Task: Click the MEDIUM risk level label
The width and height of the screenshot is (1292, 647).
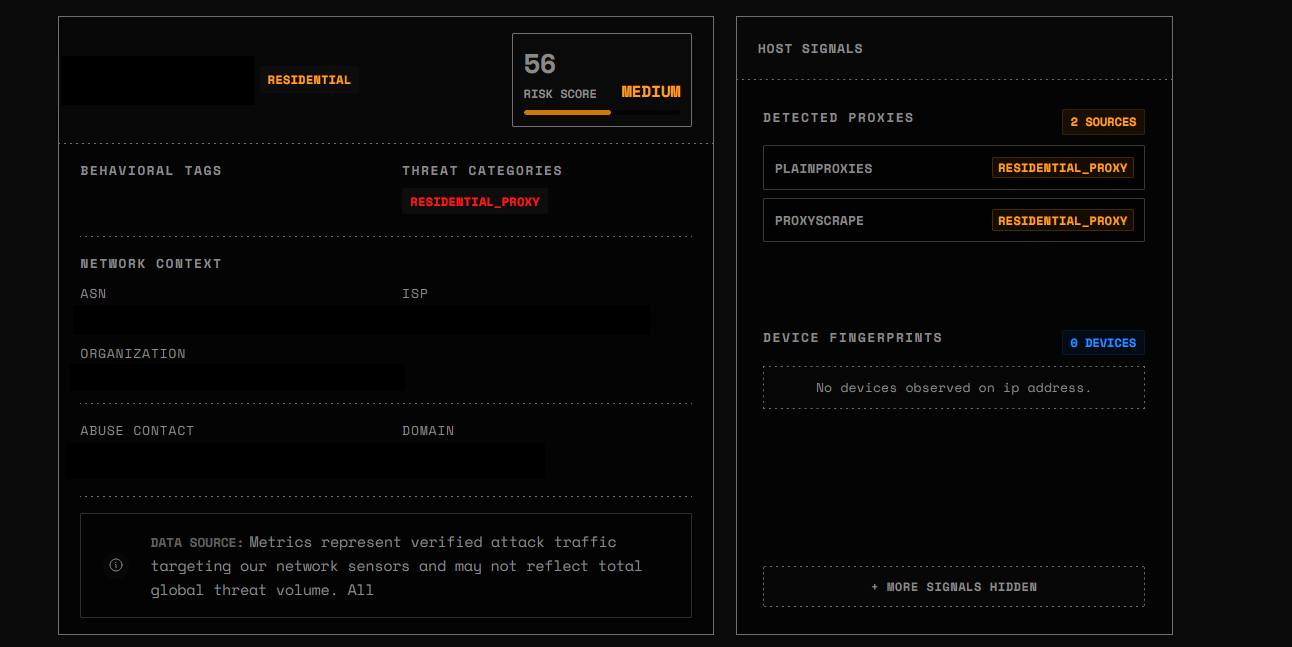Action: pyautogui.click(x=651, y=92)
